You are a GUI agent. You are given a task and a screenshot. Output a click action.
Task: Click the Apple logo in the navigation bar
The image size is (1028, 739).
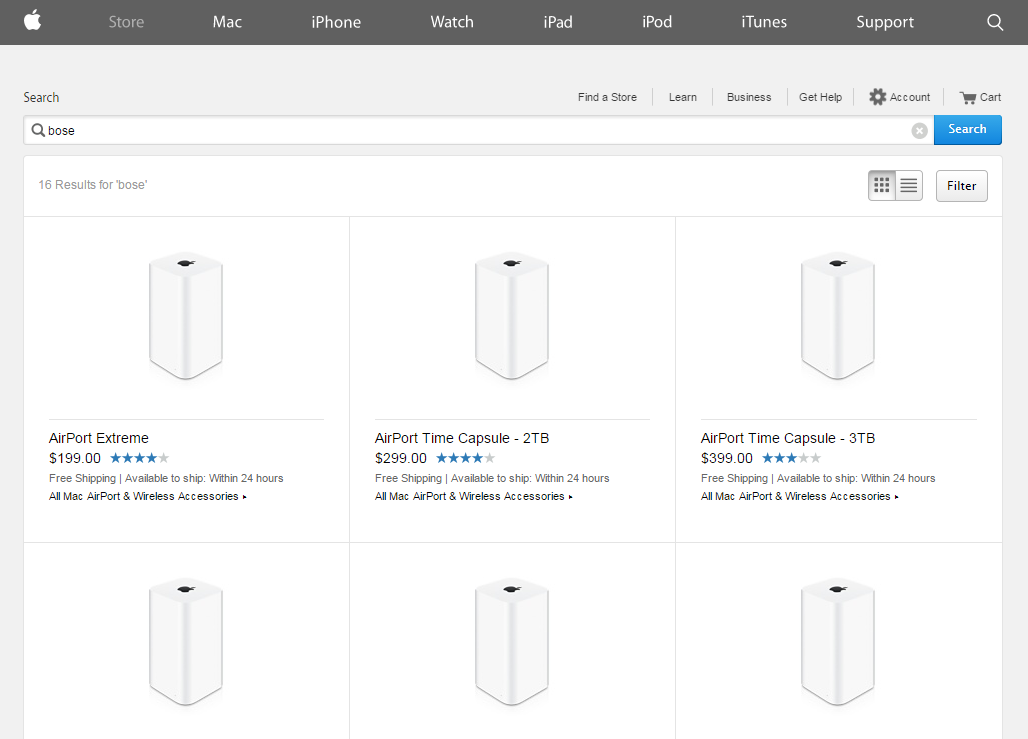click(33, 21)
